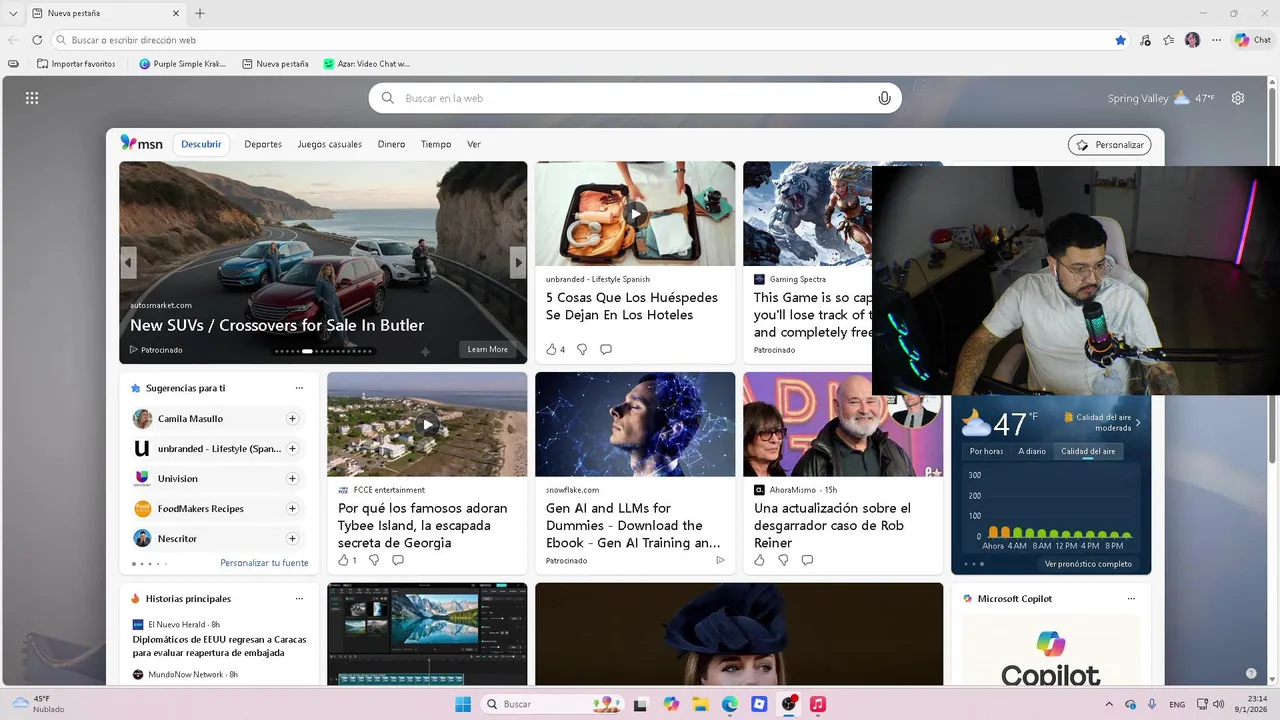Close the Nueva pestaña tab
Screen dimensions: 1280x720
pyautogui.click(x=176, y=13)
